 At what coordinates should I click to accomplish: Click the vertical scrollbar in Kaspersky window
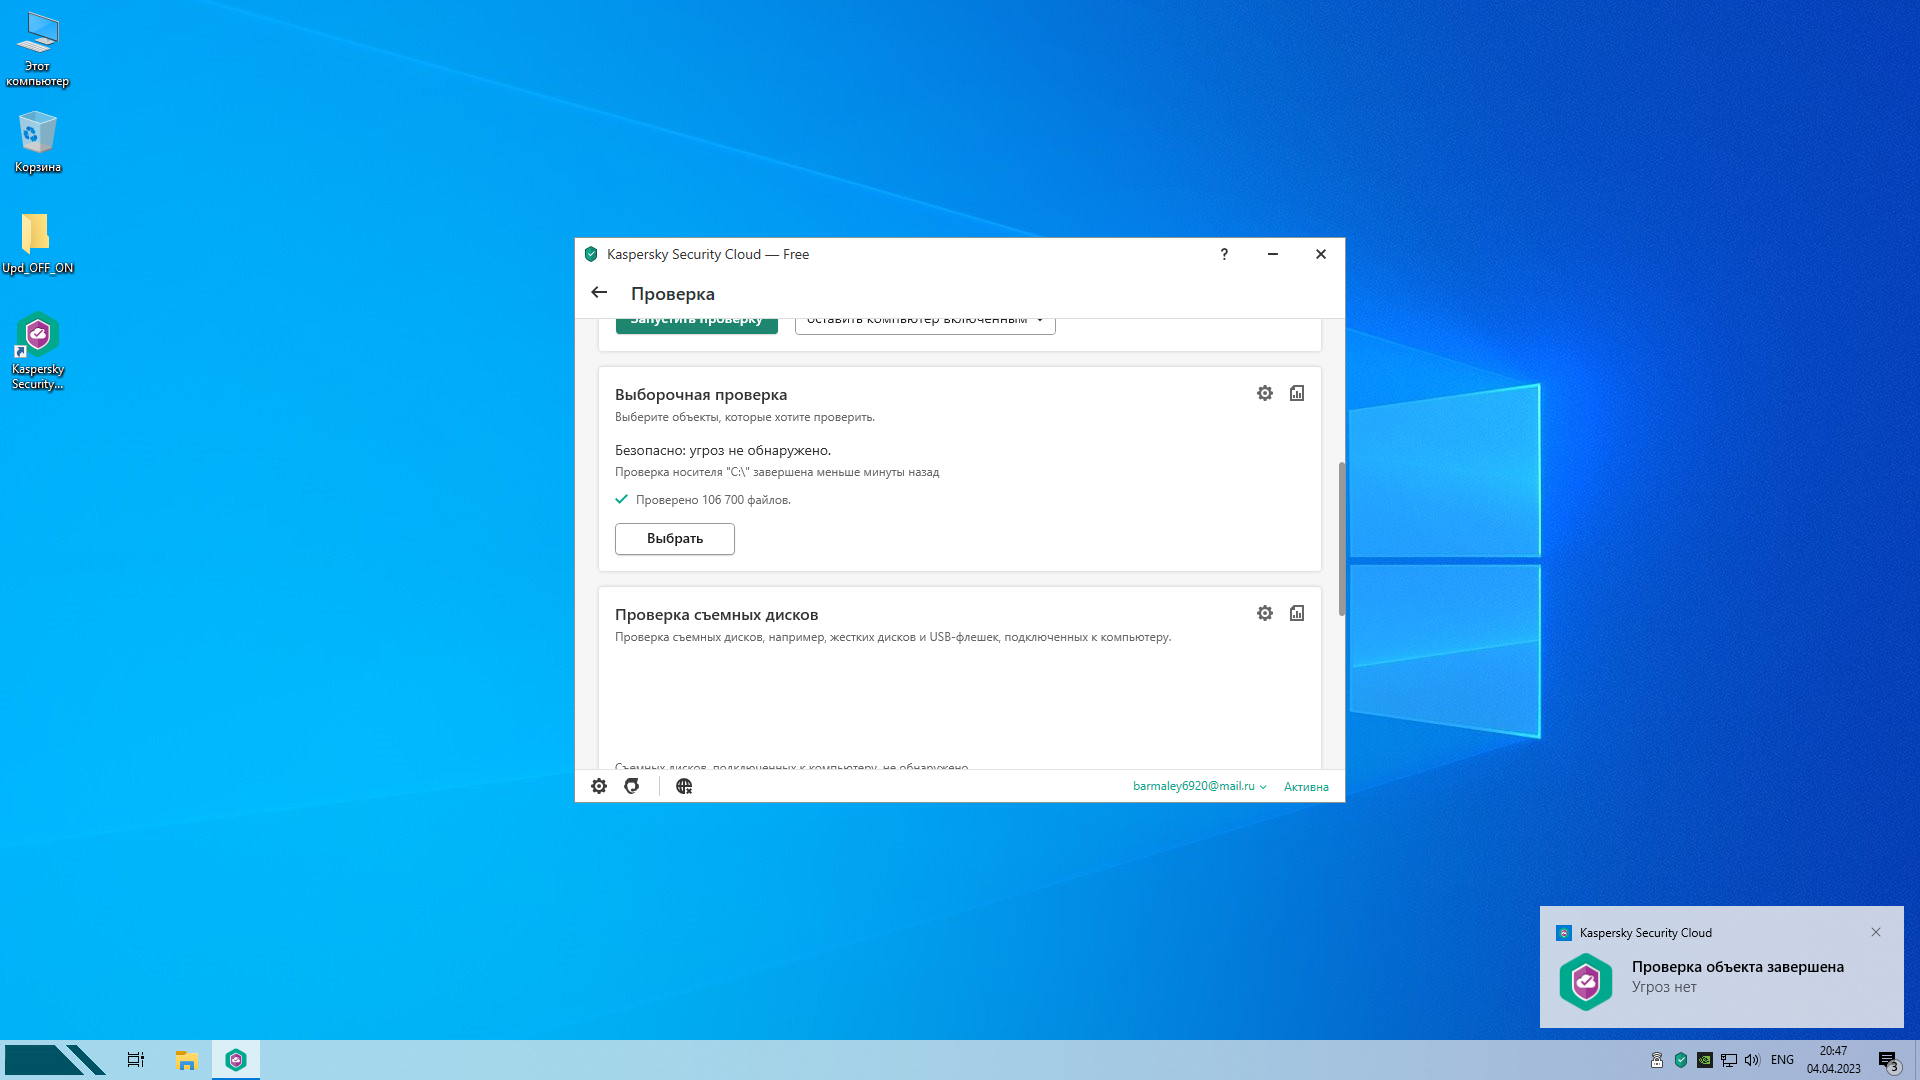click(x=1341, y=540)
